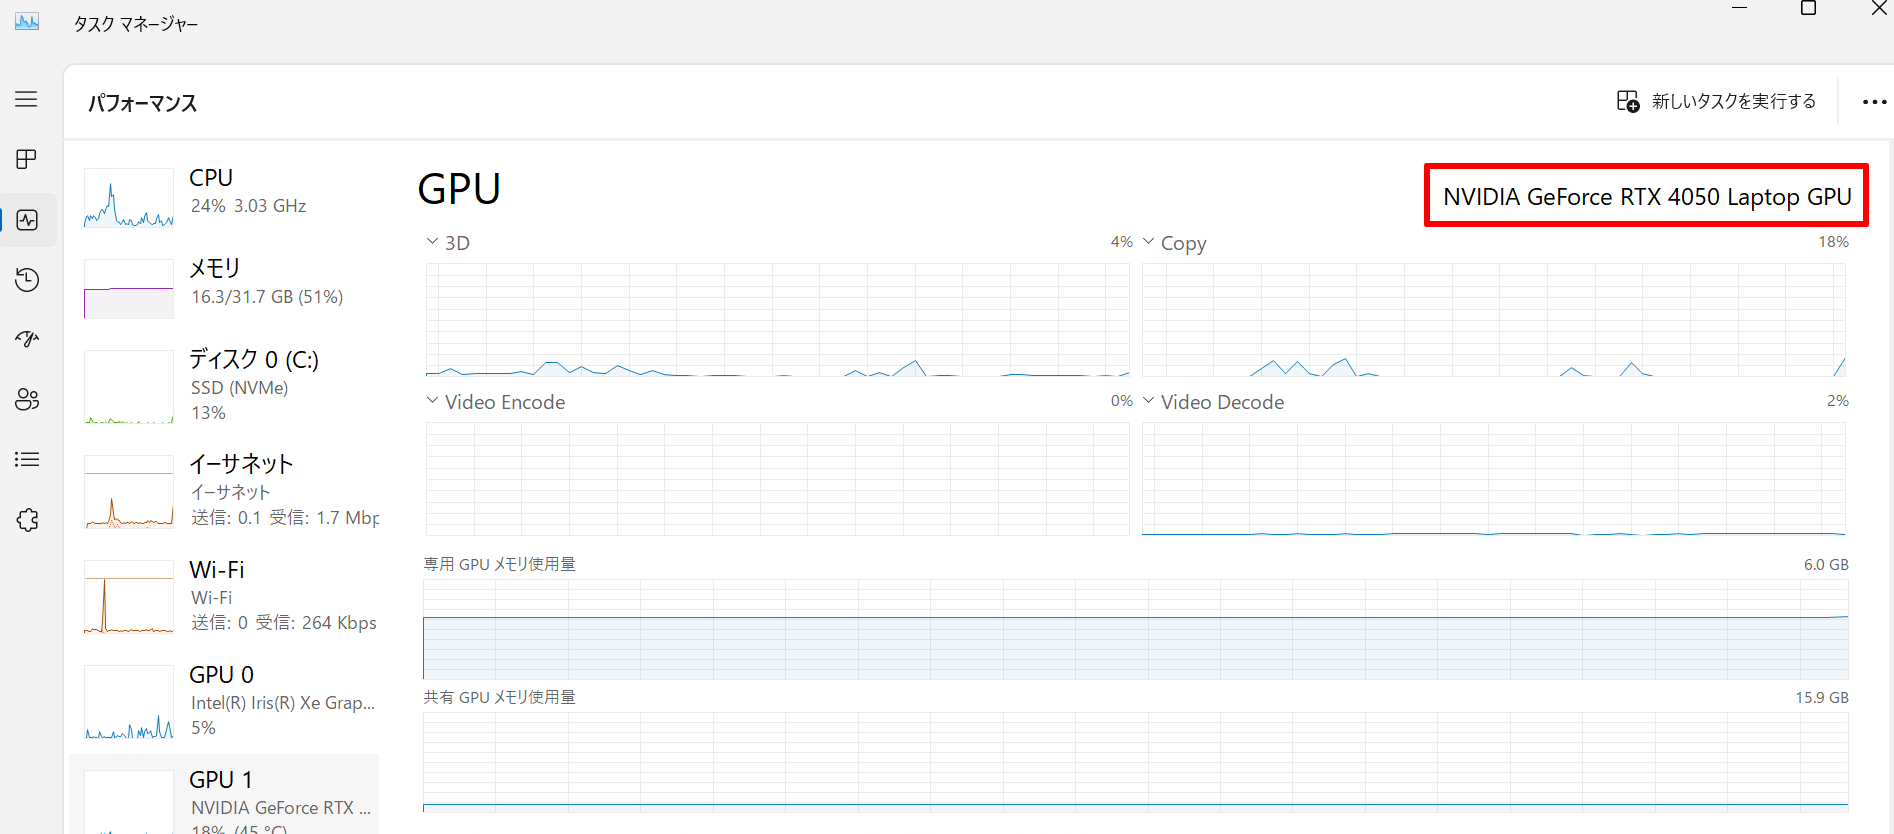Open the Video Decode engine dropdown
Viewport: 1894px width, 834px height.
coord(1148,401)
